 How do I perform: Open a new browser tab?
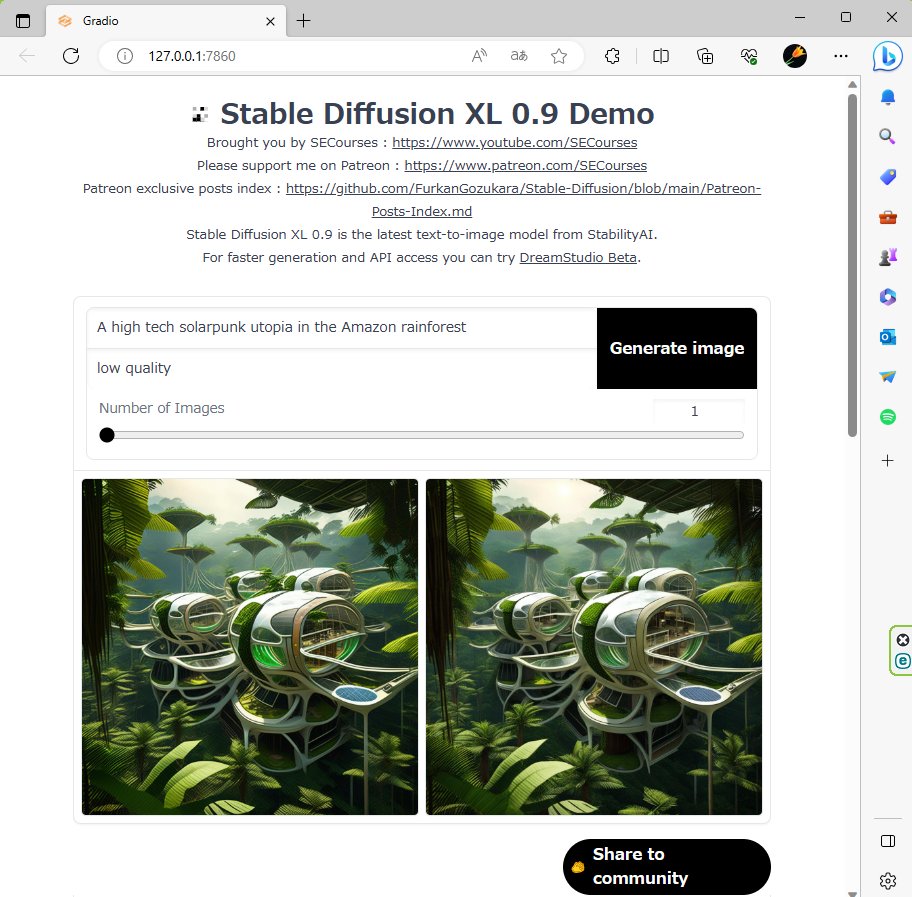pyautogui.click(x=303, y=19)
